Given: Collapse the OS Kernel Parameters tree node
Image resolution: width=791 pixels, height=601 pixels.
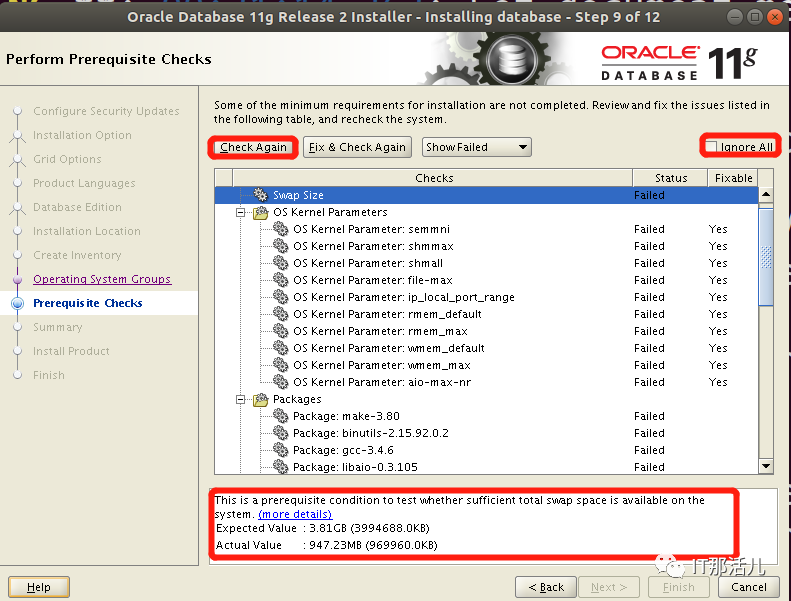Looking at the screenshot, I should [x=241, y=212].
